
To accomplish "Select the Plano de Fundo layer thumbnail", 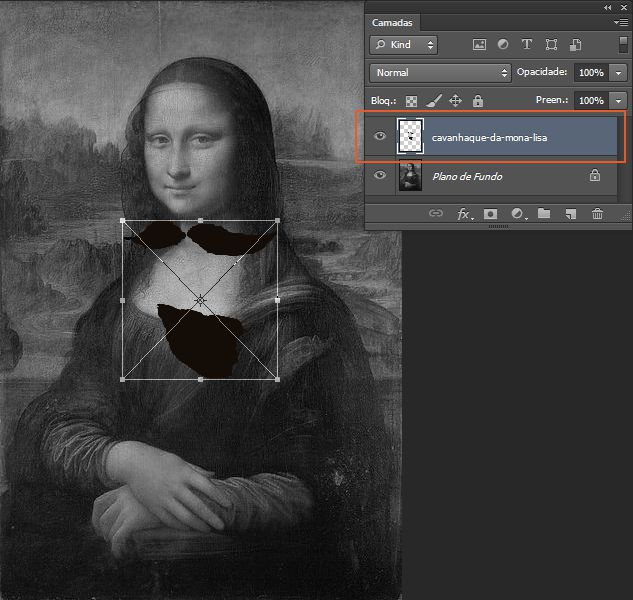I will pos(410,175).
